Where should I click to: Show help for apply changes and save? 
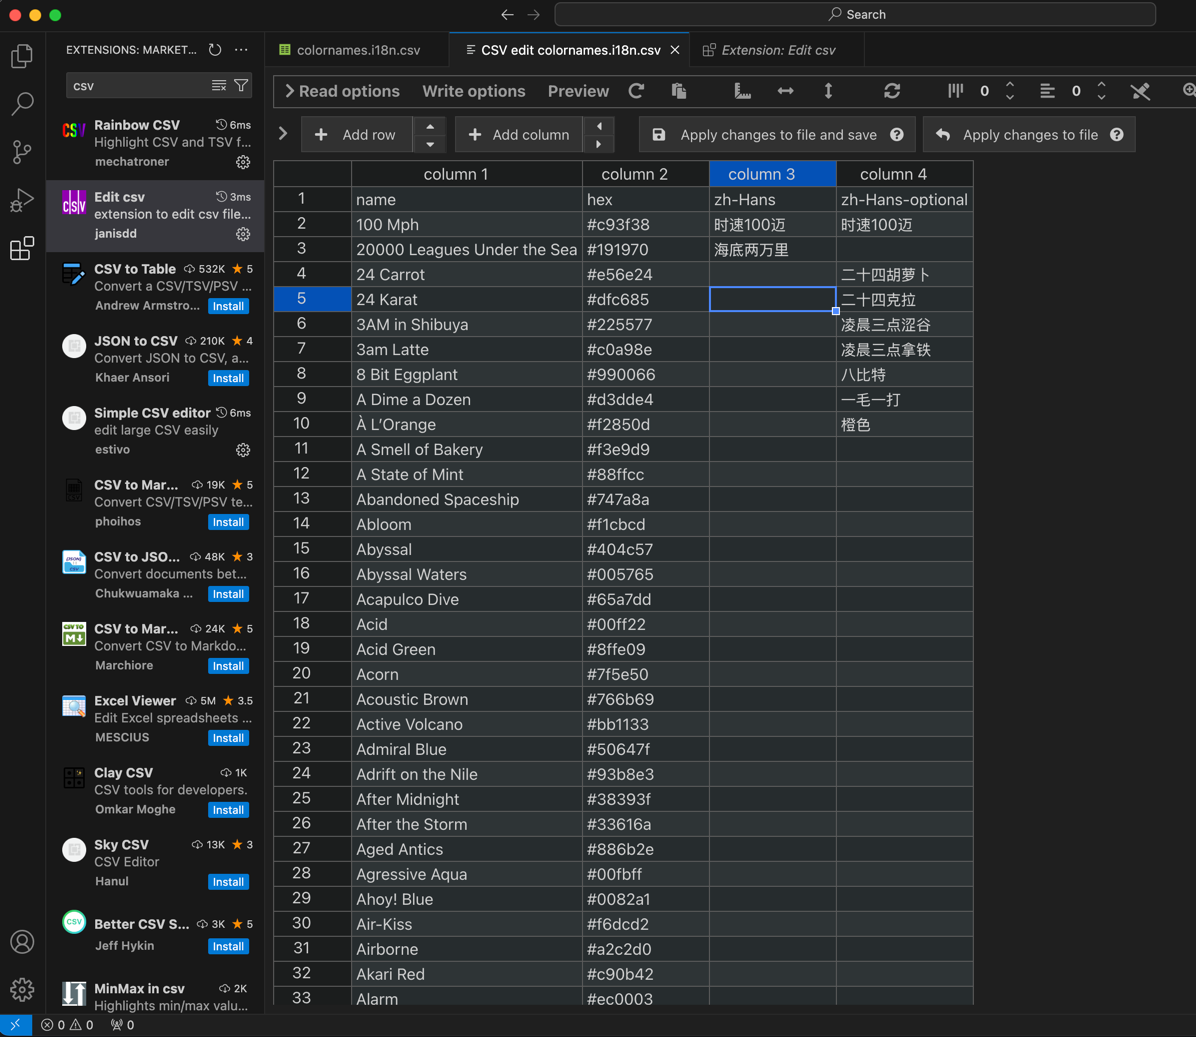tap(897, 135)
